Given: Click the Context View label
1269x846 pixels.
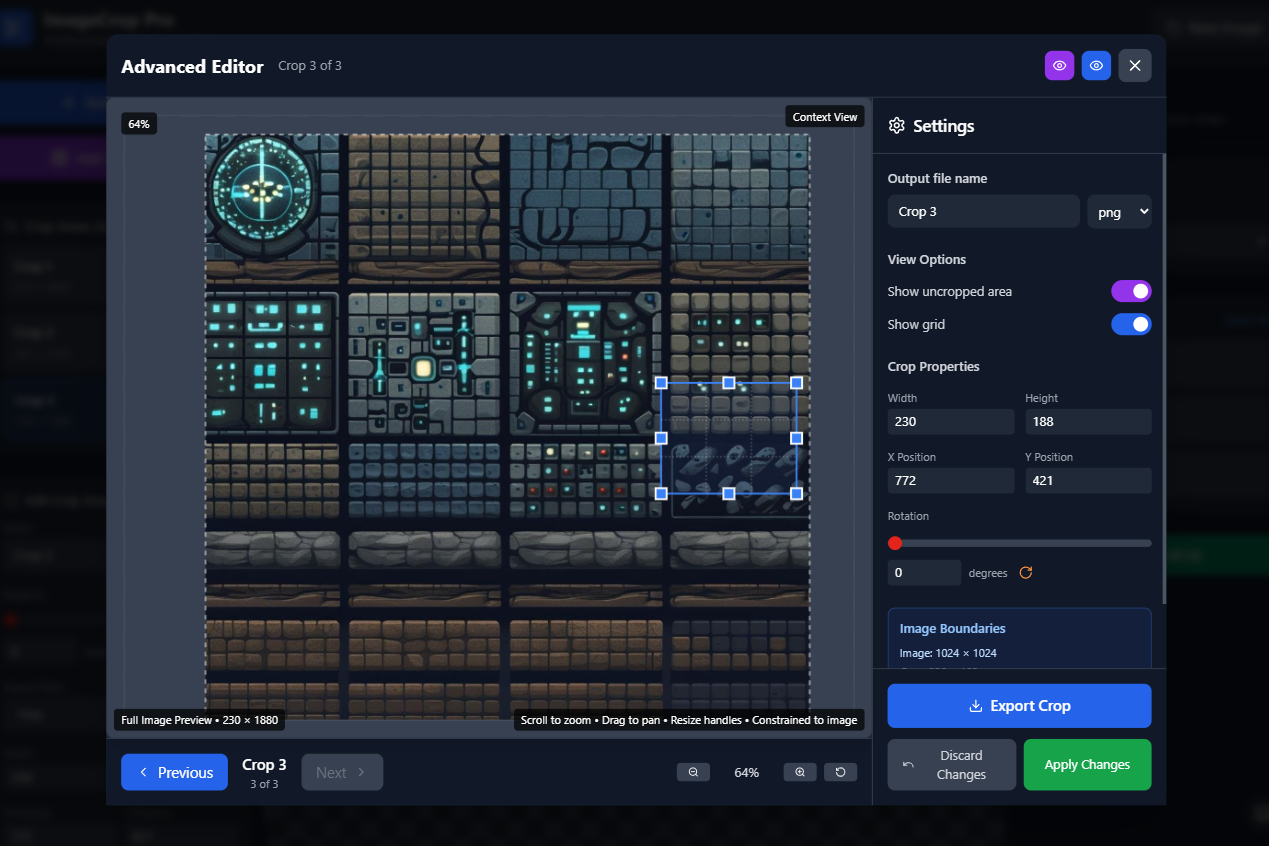Looking at the screenshot, I should (825, 117).
